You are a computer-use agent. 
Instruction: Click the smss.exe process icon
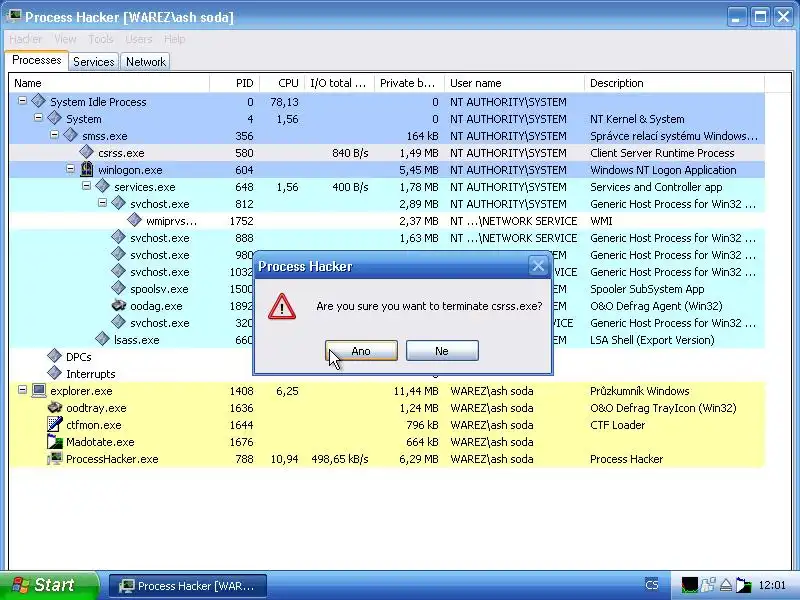[70, 135]
